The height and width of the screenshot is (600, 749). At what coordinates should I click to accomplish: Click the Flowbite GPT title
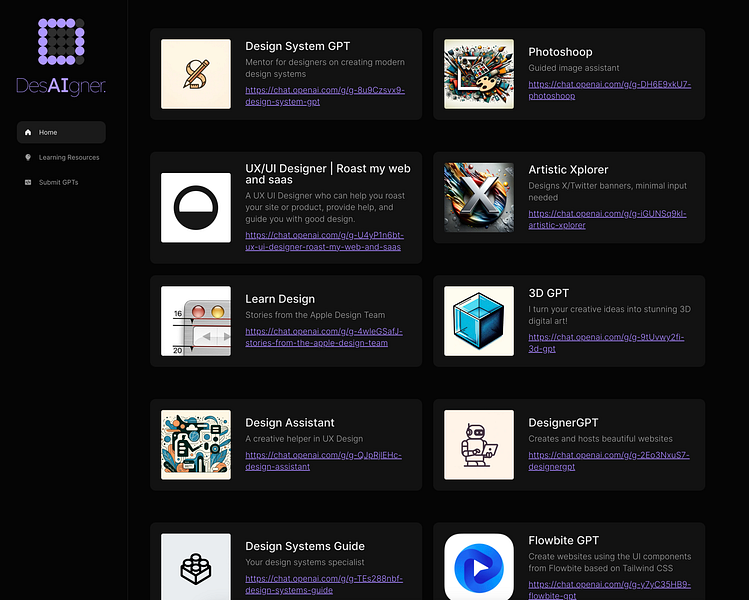(x=564, y=540)
